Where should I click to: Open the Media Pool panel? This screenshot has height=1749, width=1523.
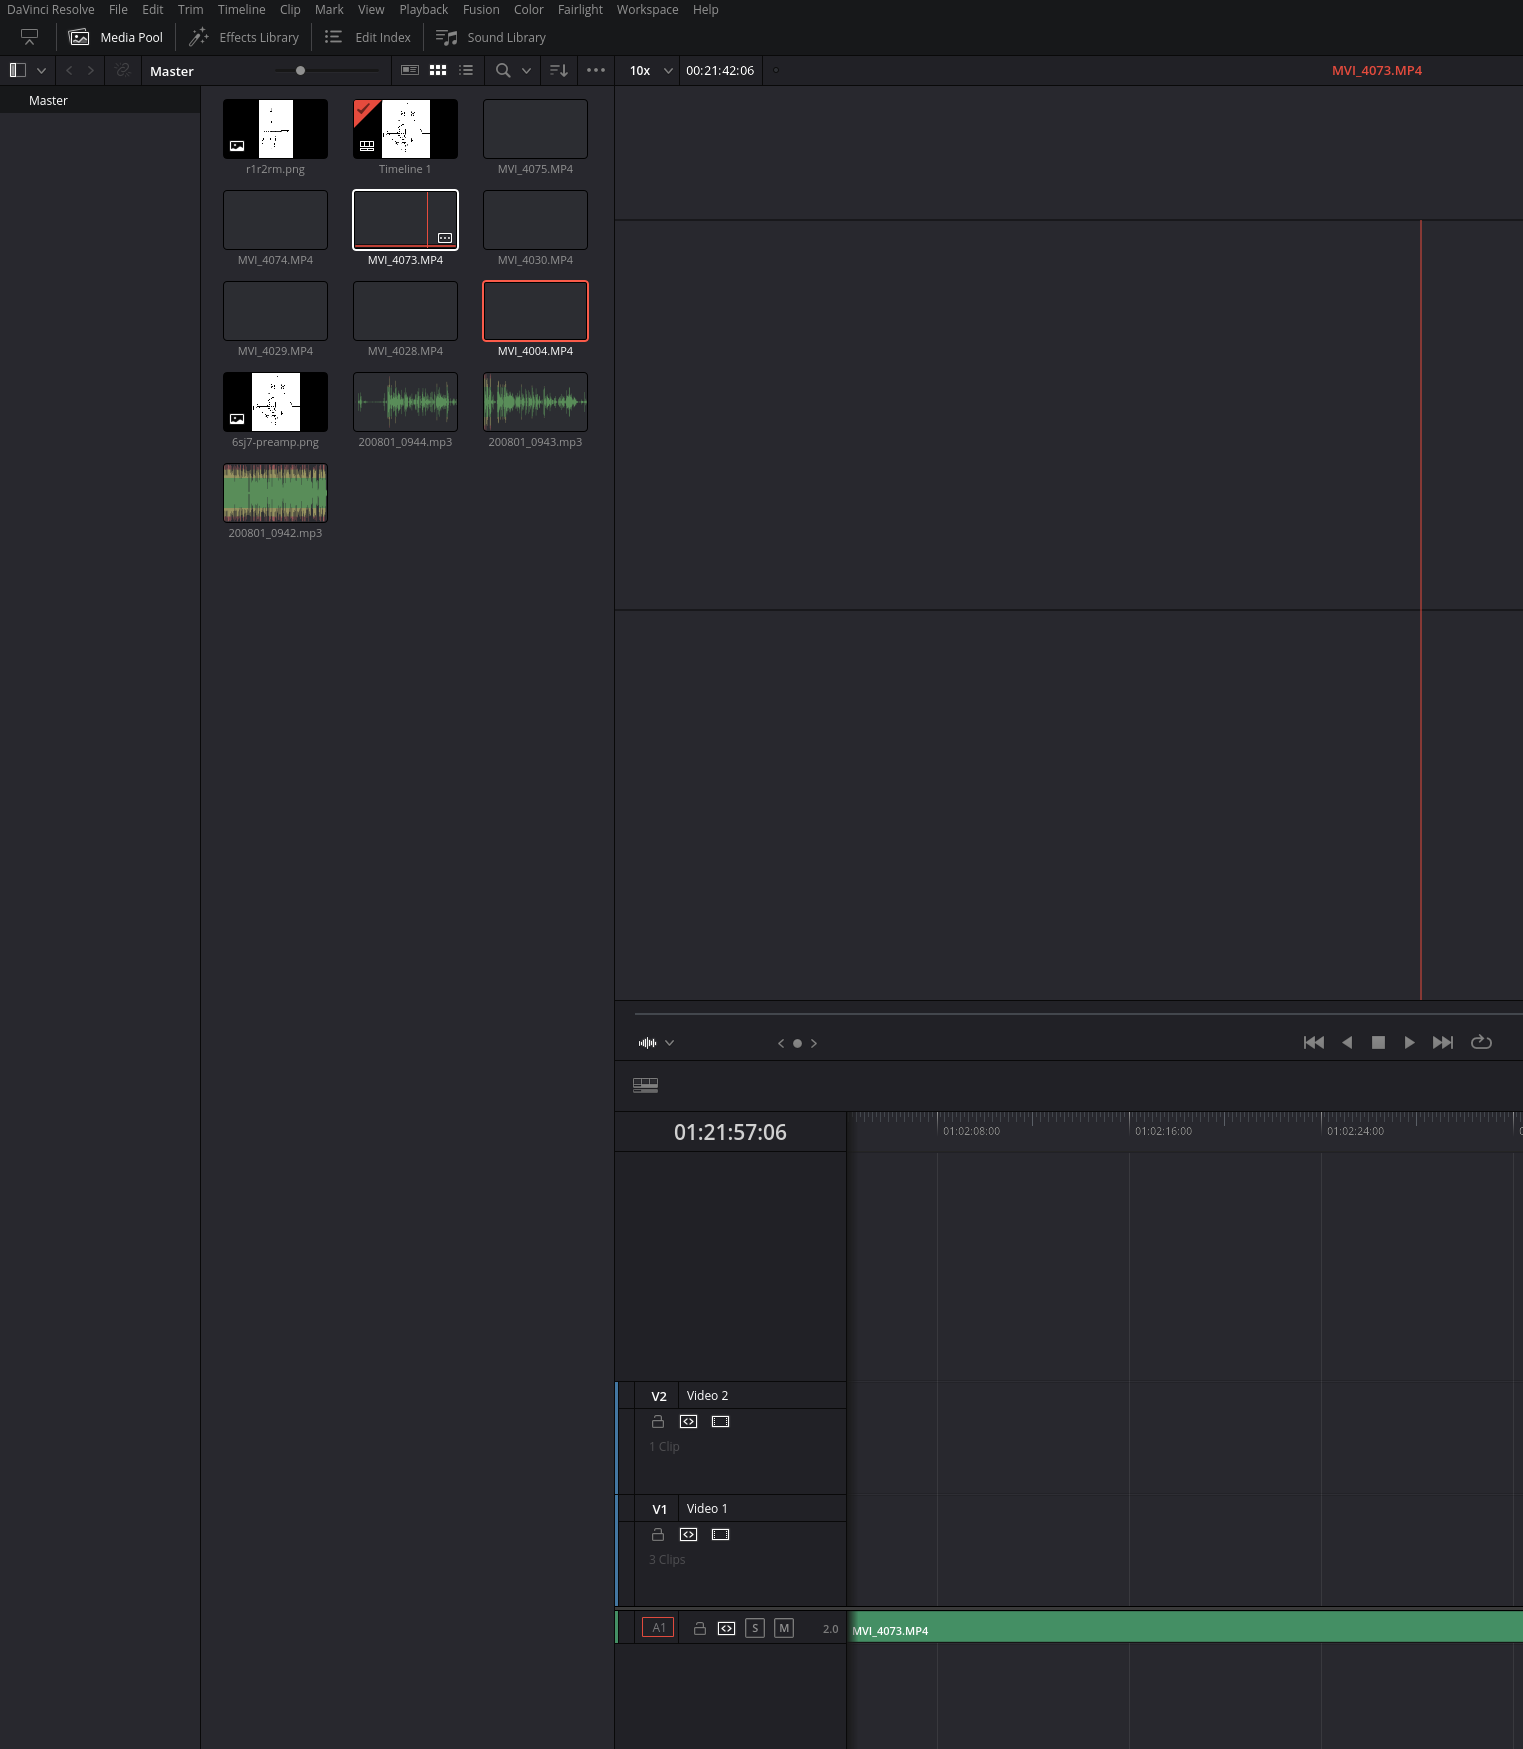[x=116, y=37]
